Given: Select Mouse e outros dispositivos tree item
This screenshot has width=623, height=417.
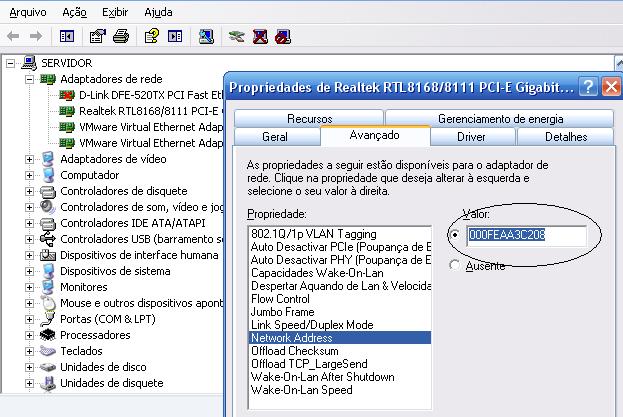Looking at the screenshot, I should 141,303.
